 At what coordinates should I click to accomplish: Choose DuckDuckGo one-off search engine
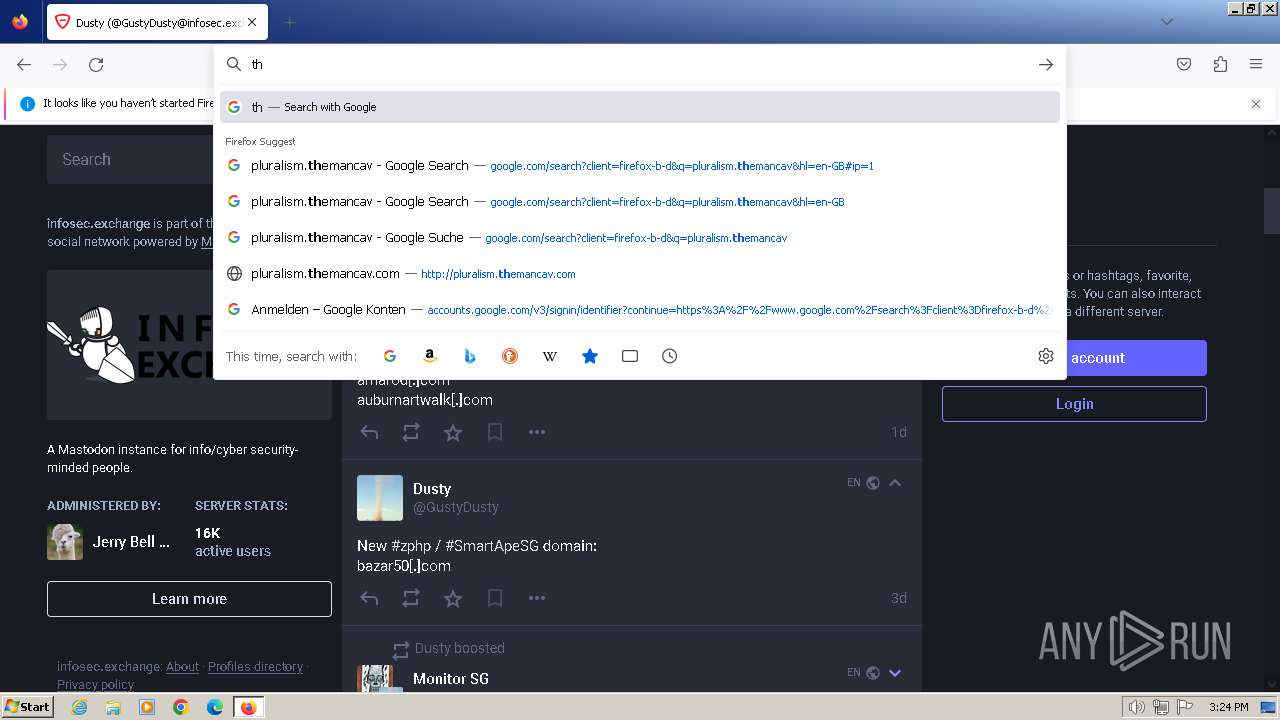click(x=510, y=356)
